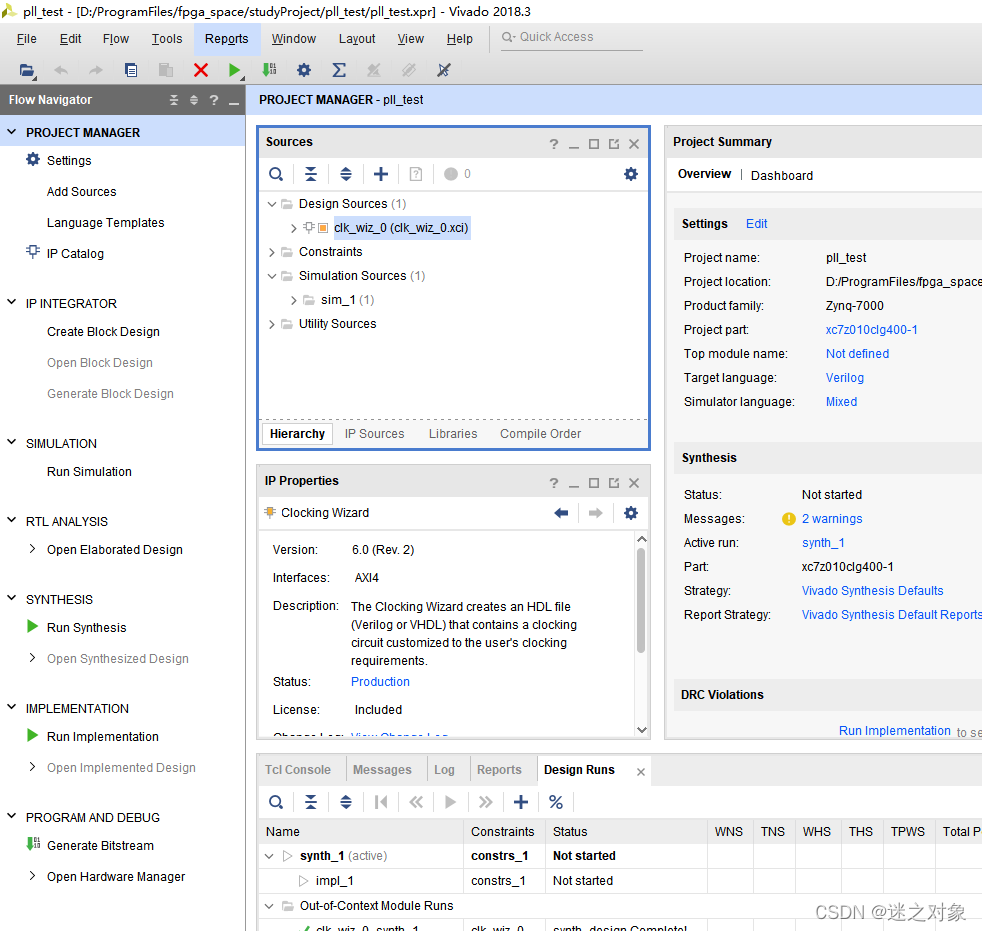Click the Open Project toolbar icon
Screen dimensions: 982x931
pyautogui.click(x=26, y=70)
